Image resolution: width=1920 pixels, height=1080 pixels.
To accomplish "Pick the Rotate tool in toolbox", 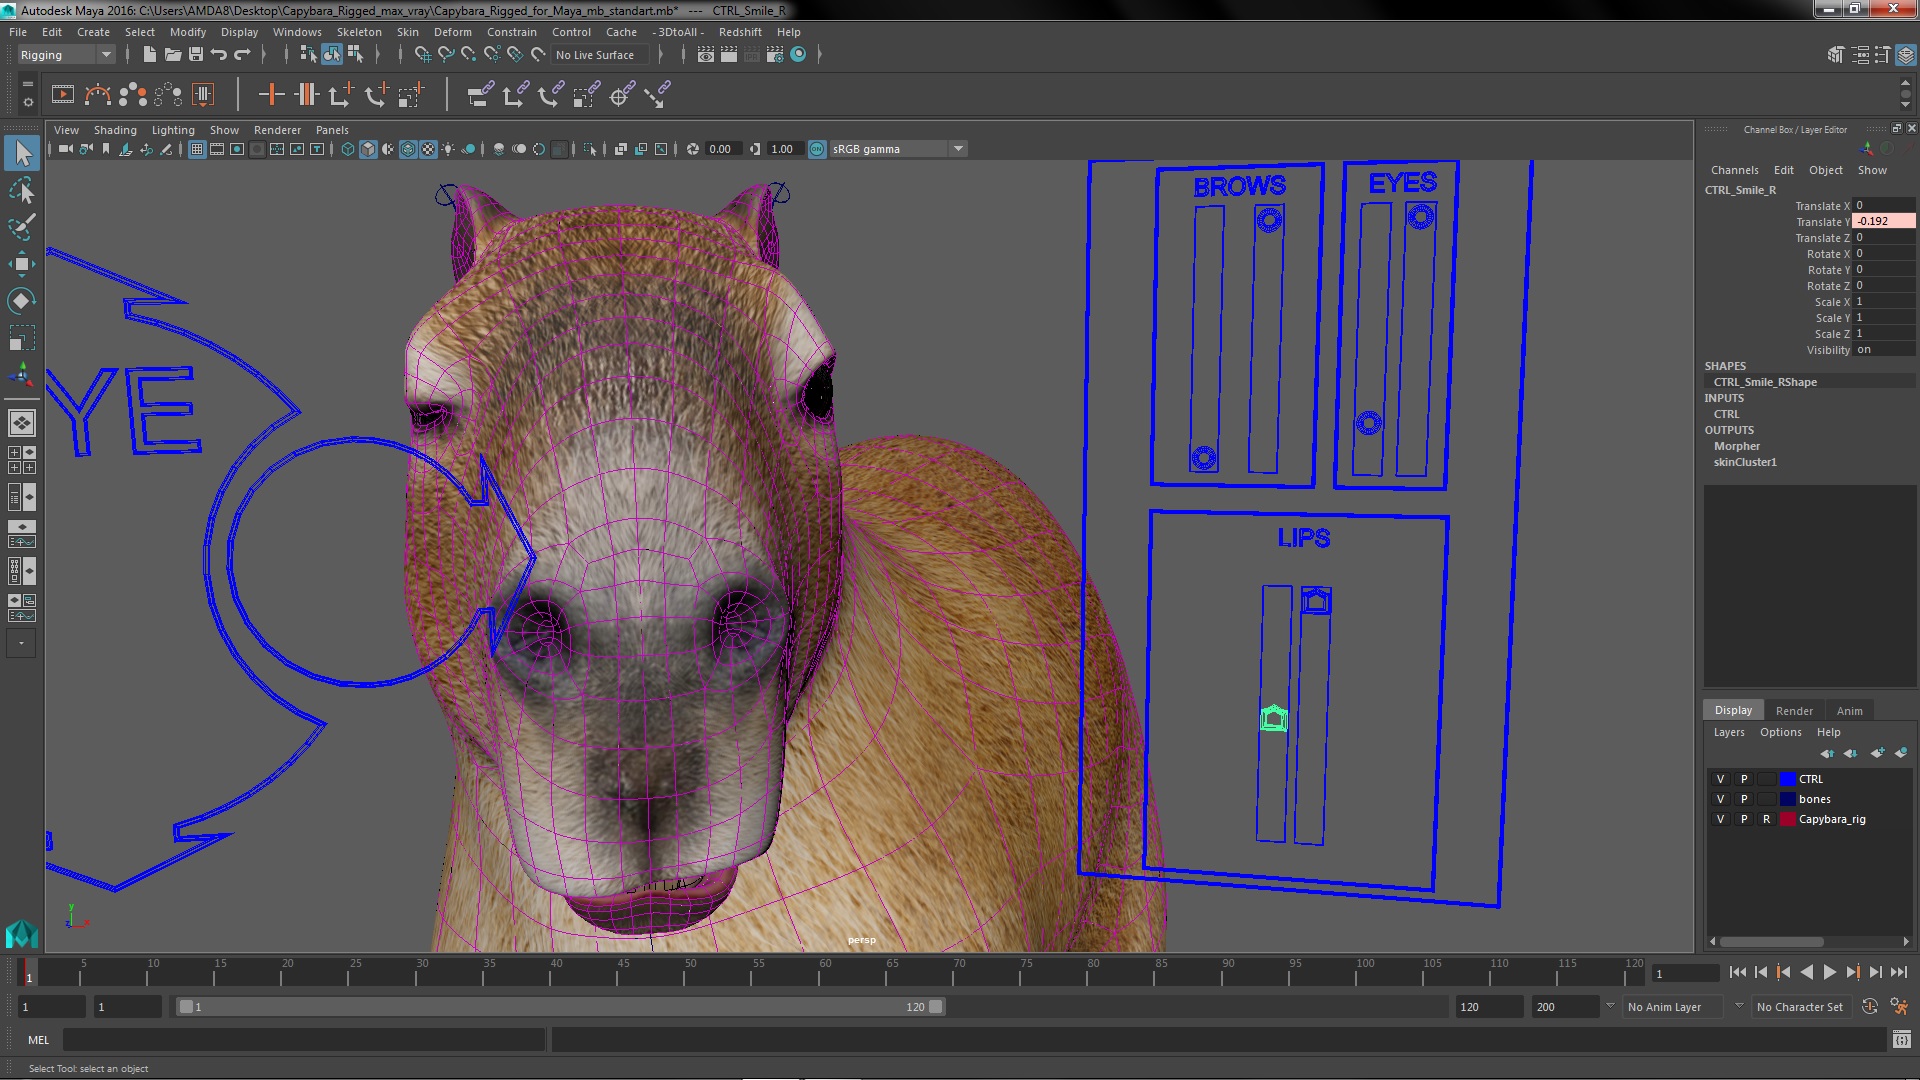I will [x=22, y=301].
